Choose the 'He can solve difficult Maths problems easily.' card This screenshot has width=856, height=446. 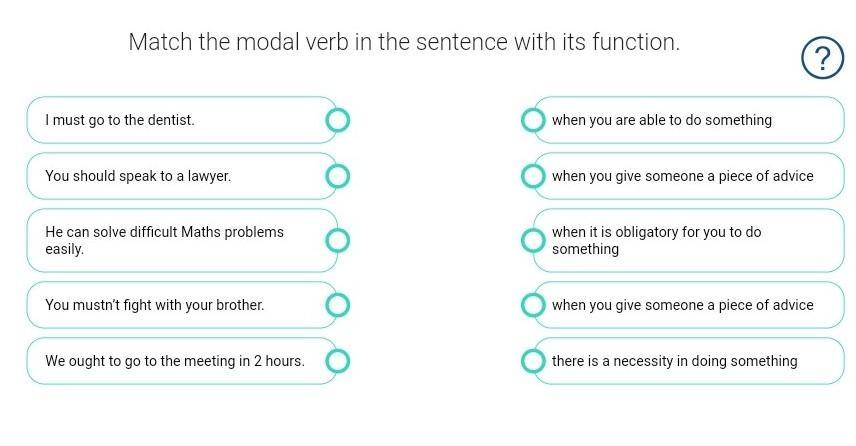click(x=182, y=240)
